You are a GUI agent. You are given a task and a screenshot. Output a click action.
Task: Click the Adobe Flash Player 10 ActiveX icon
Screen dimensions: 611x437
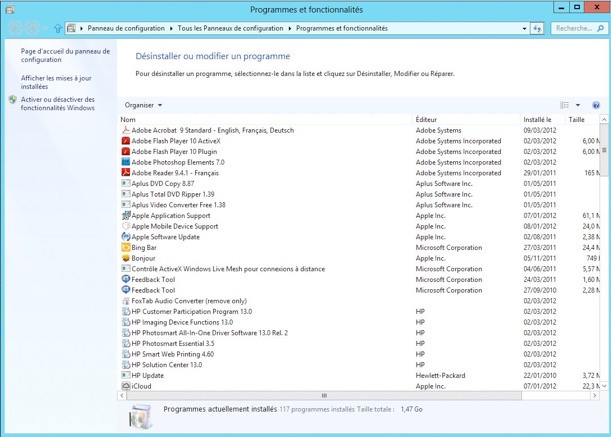(x=126, y=141)
